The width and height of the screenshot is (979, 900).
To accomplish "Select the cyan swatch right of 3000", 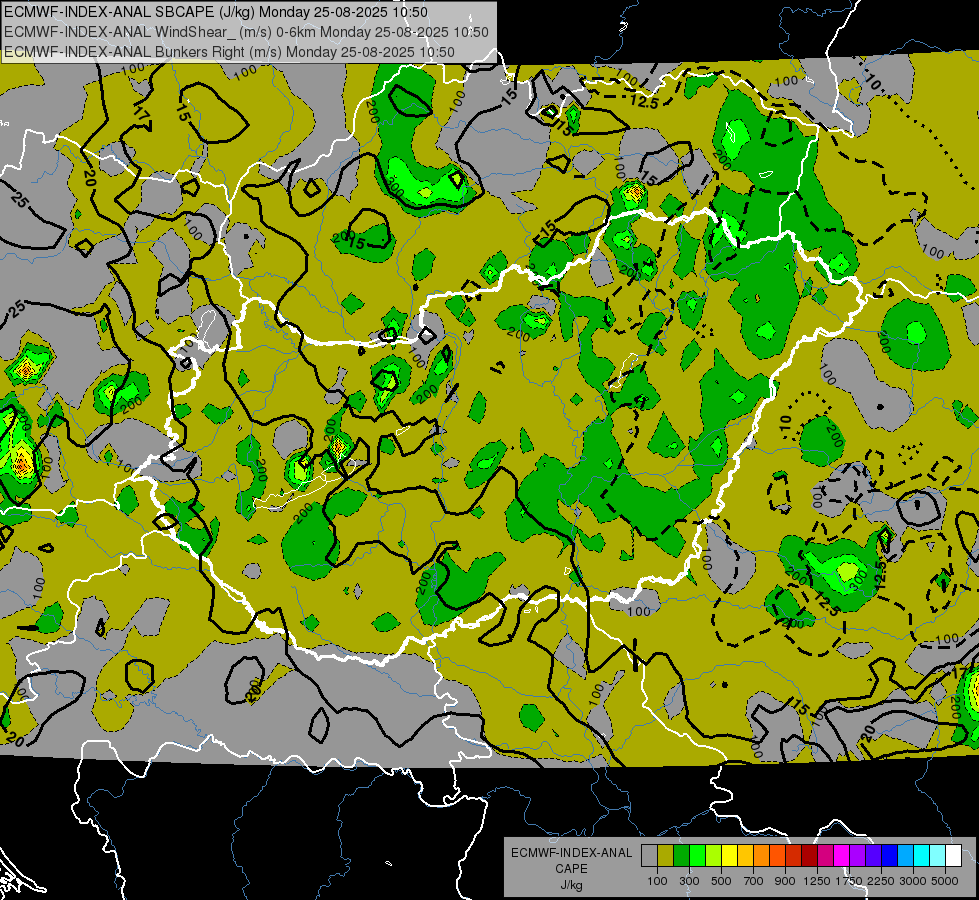I will pos(922,856).
